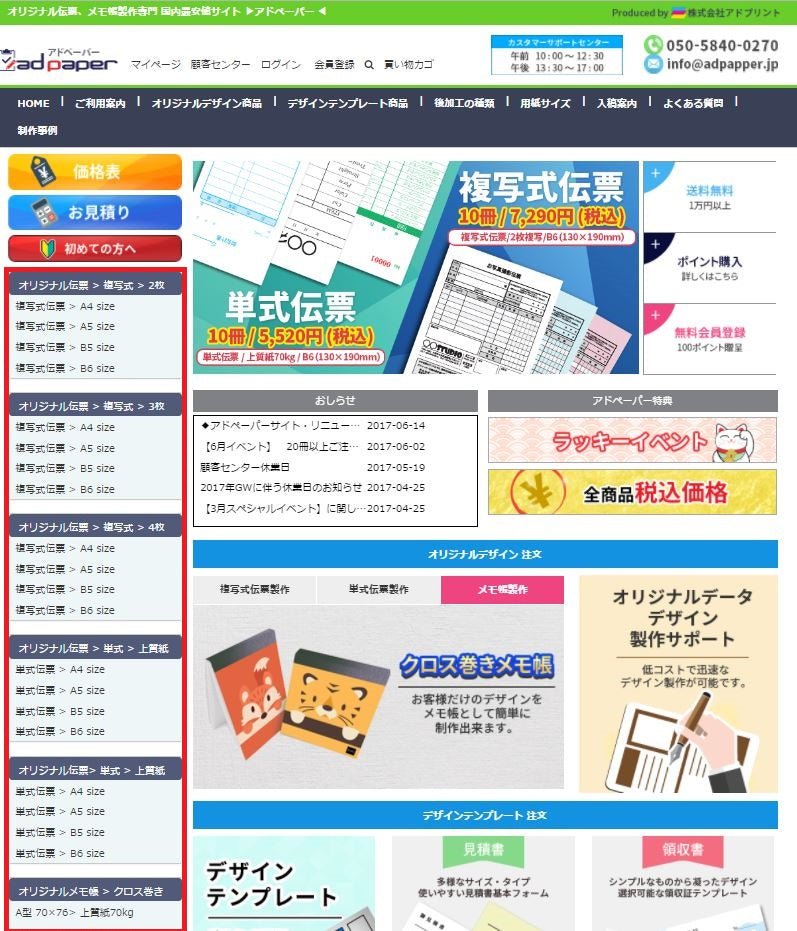Switch to 複写式伝票製作 tab
797x931 pixels.
click(255, 589)
